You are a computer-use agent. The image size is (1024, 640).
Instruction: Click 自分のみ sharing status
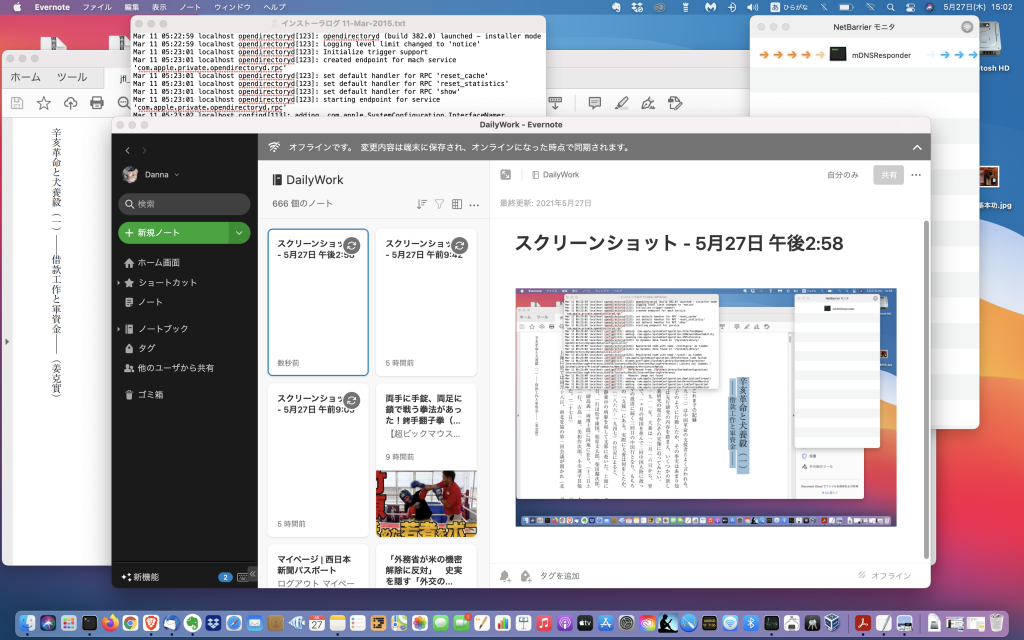842,175
